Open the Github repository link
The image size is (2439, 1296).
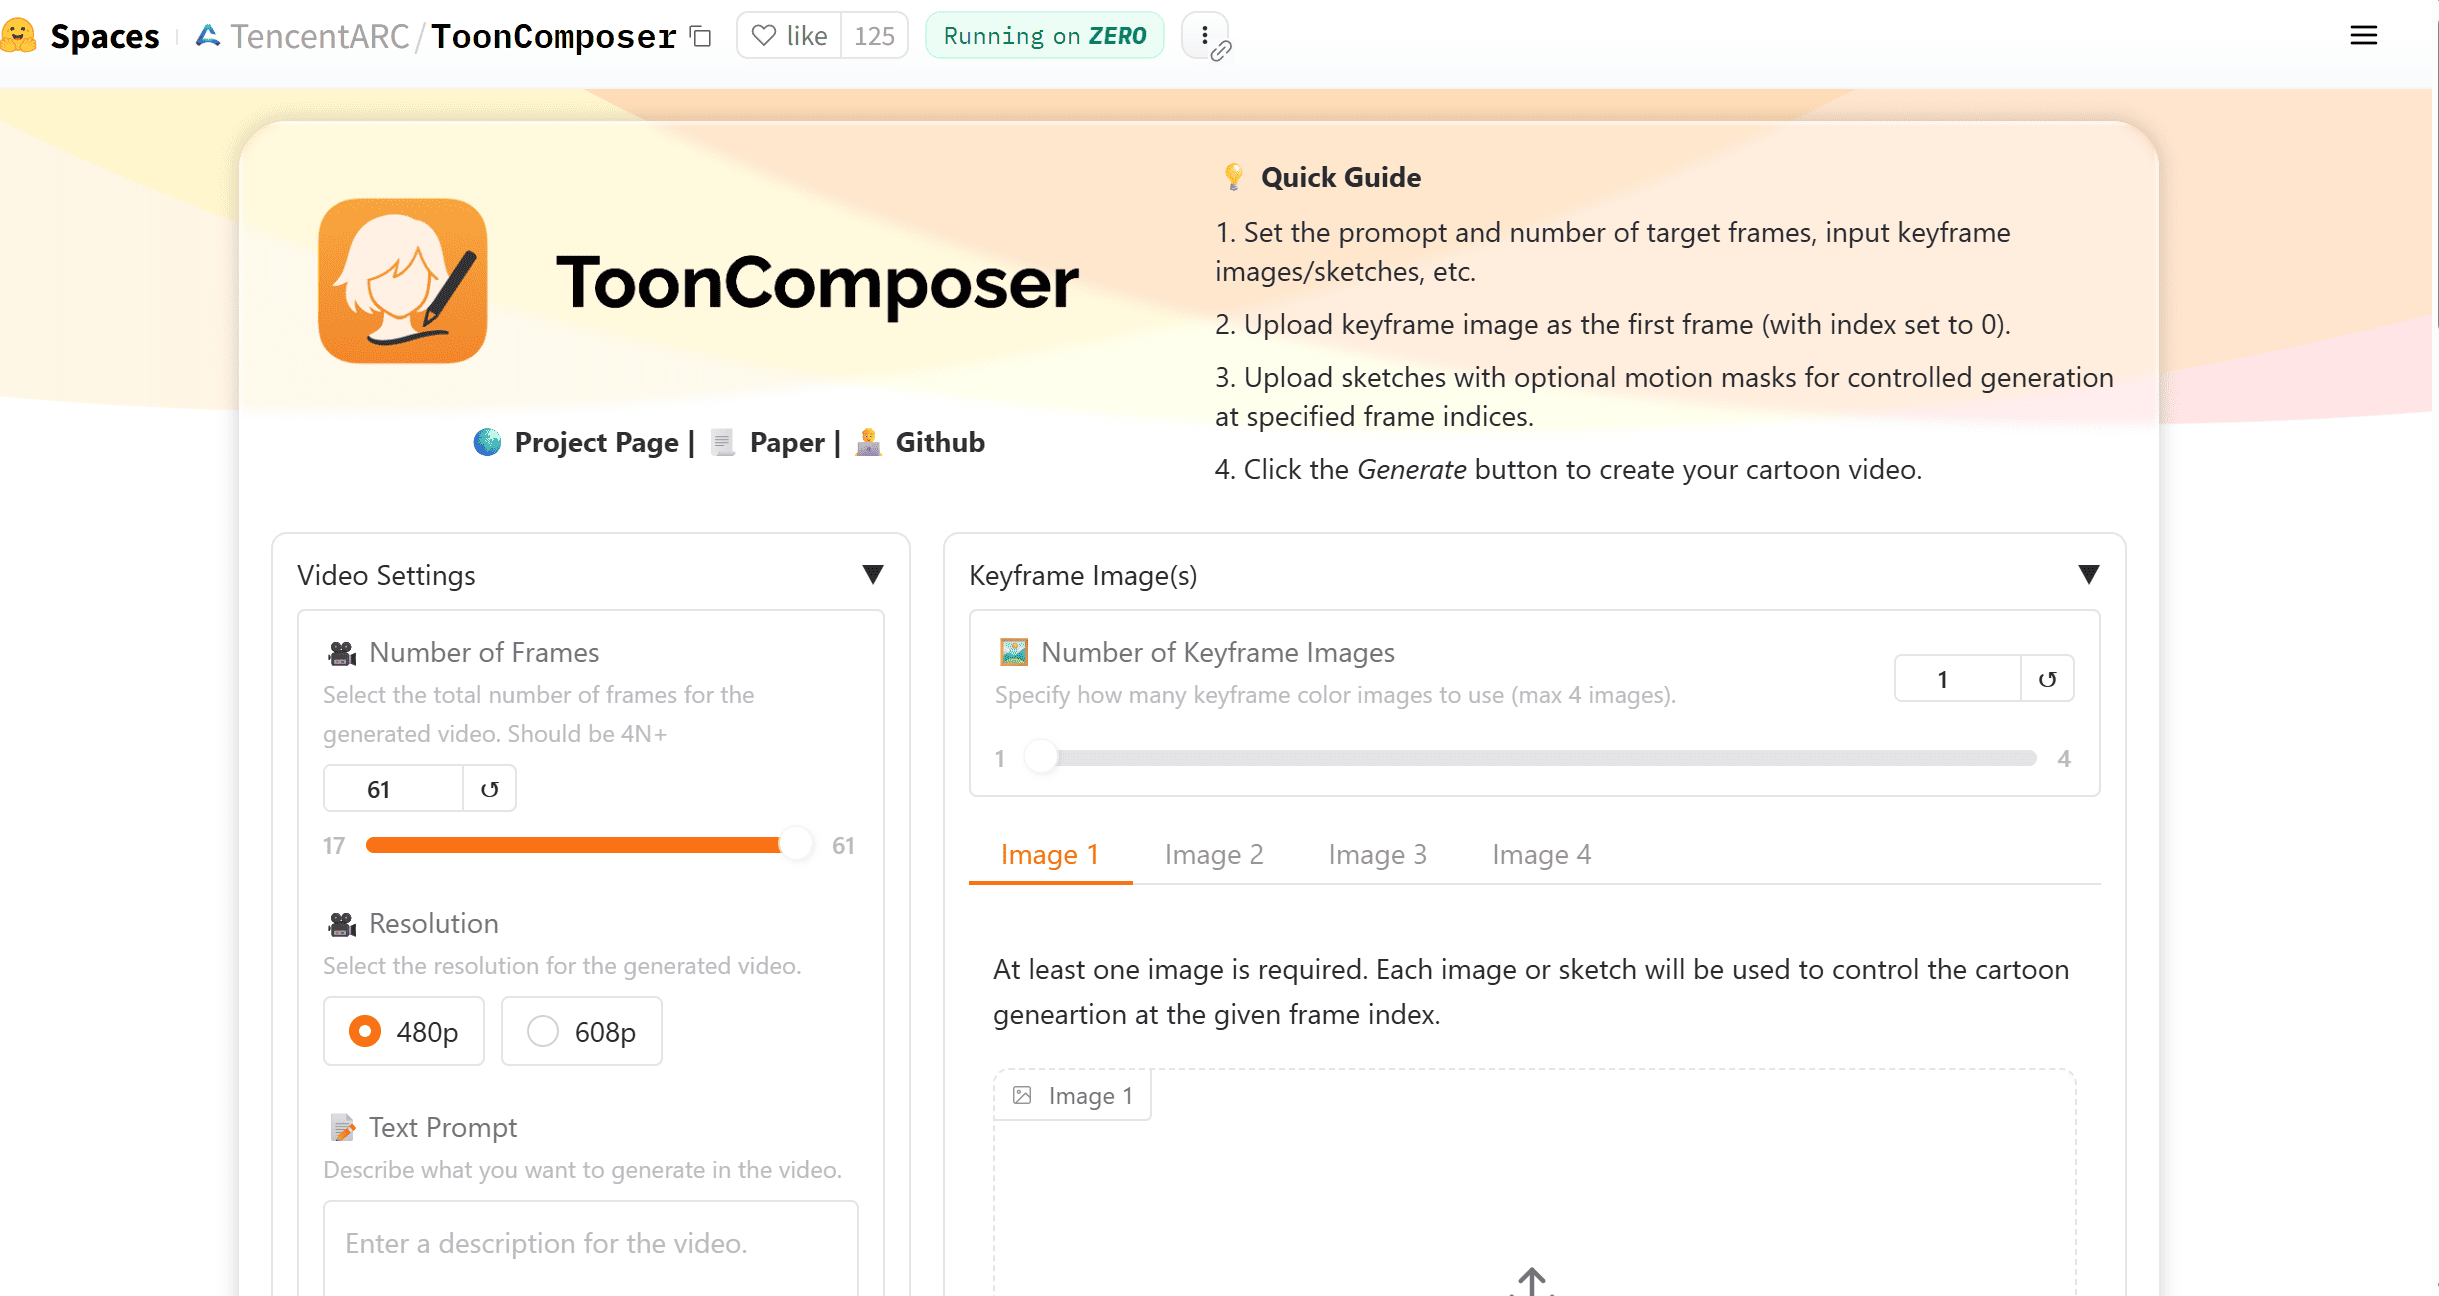click(940, 442)
